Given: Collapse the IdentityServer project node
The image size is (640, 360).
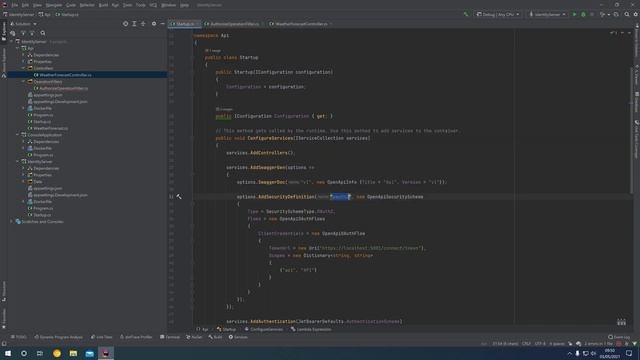Looking at the screenshot, I should [18, 162].
